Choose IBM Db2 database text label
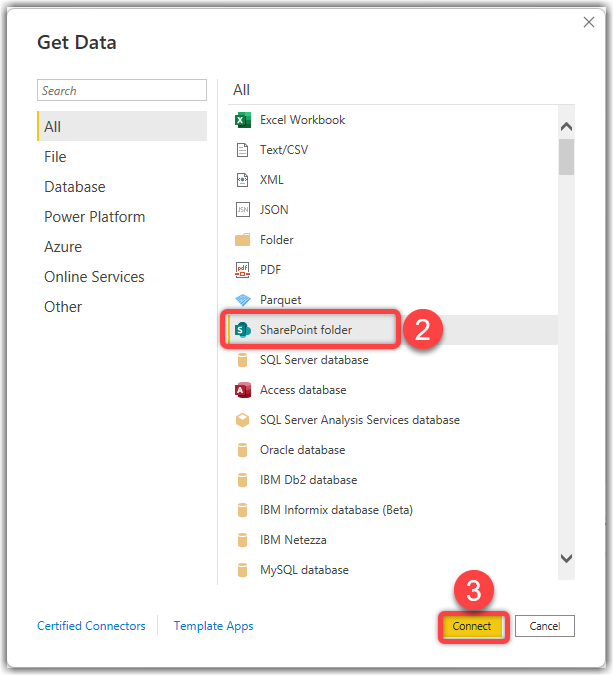Image resolution: width=614 pixels, height=676 pixels. pos(309,480)
